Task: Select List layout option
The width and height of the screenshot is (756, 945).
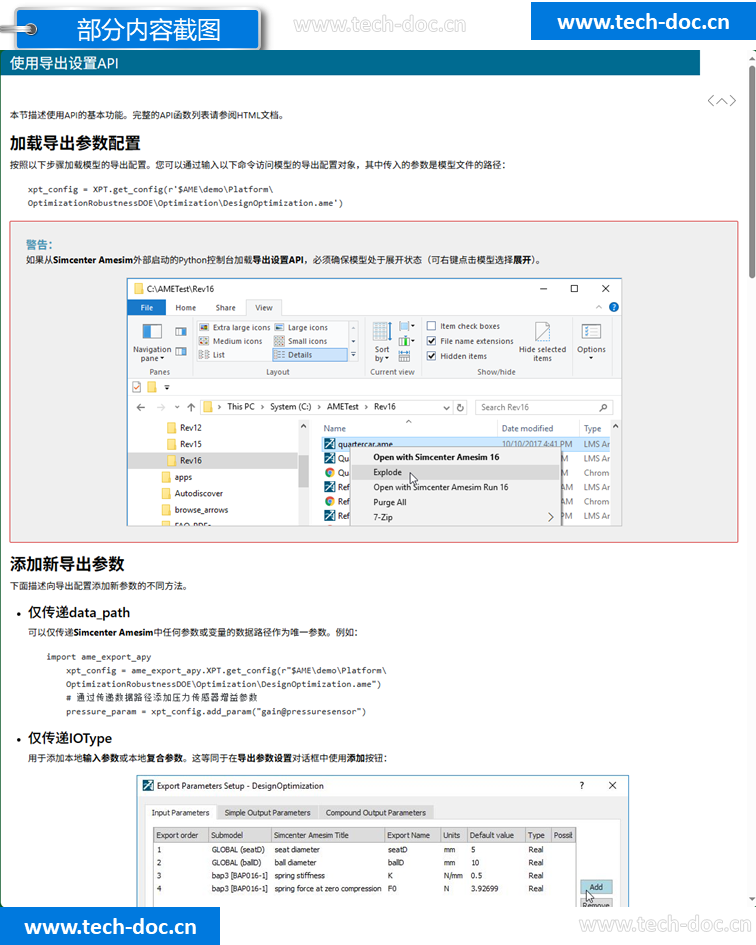Action: [x=212, y=355]
